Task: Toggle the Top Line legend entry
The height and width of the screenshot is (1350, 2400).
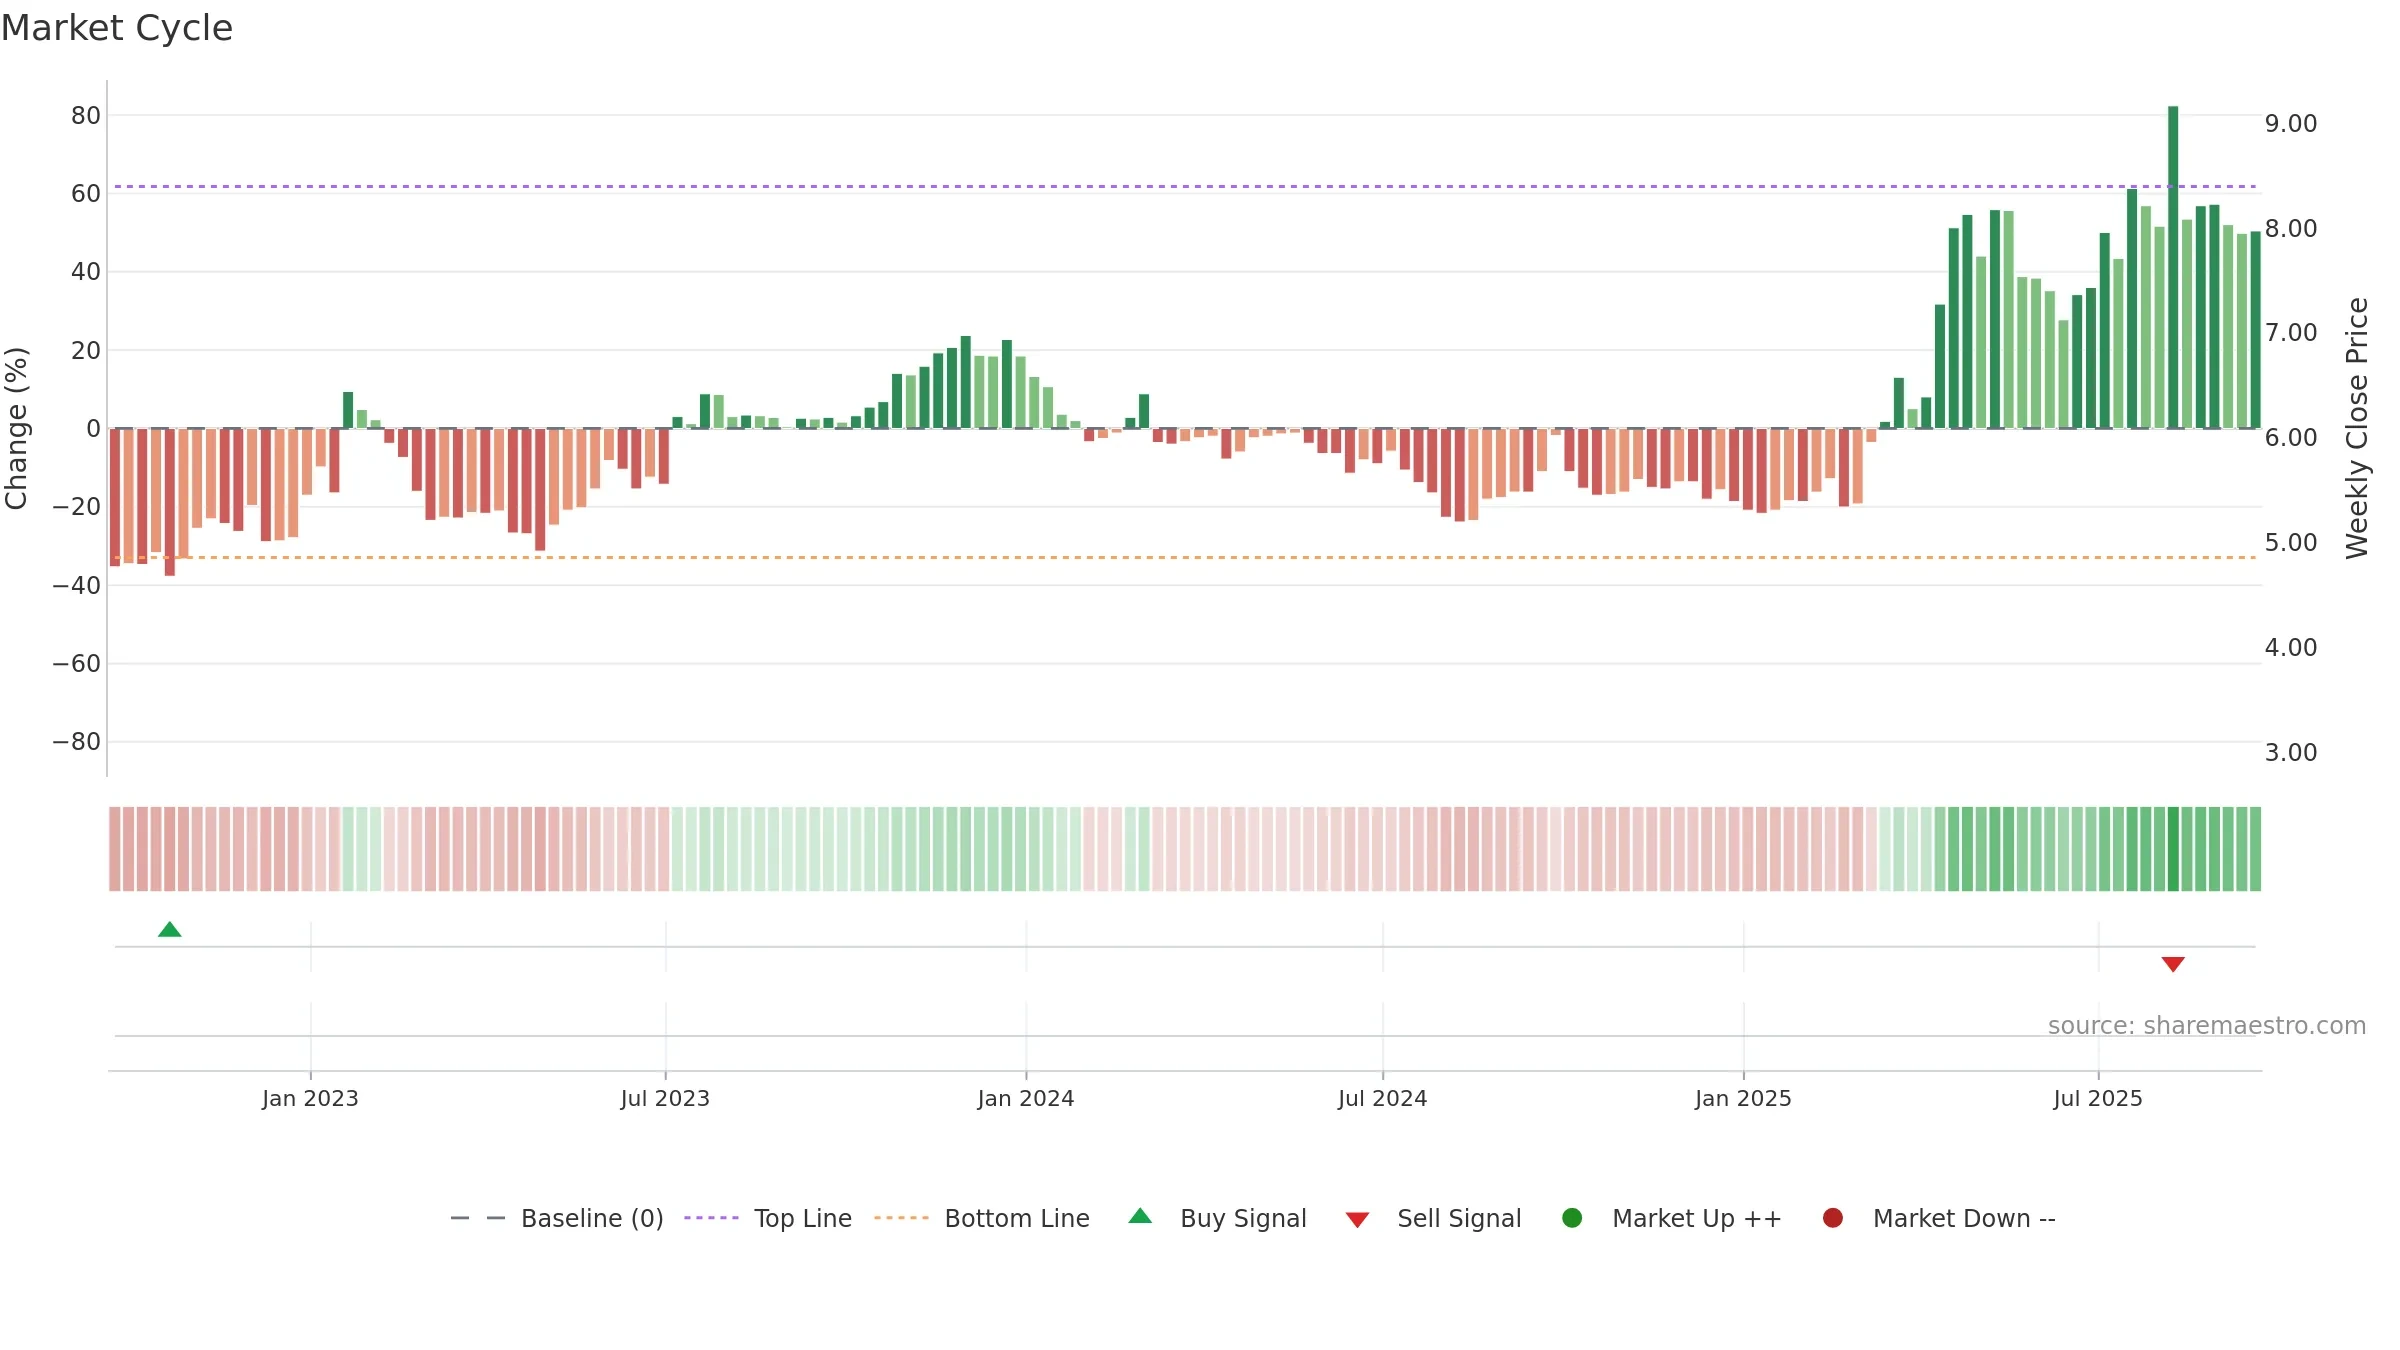Action: tap(768, 1219)
